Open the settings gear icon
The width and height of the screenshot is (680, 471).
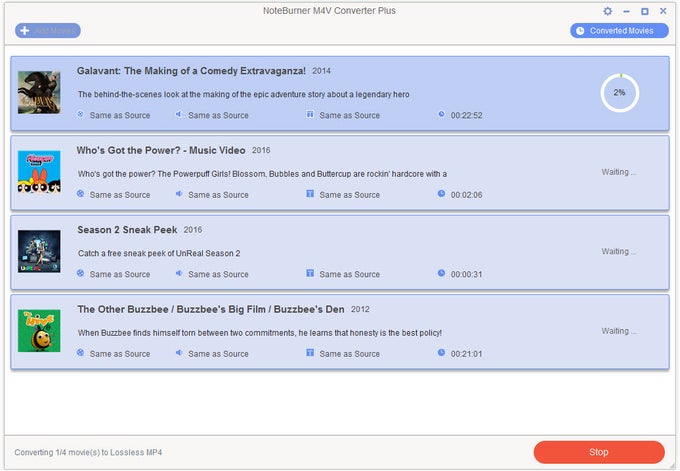[608, 11]
